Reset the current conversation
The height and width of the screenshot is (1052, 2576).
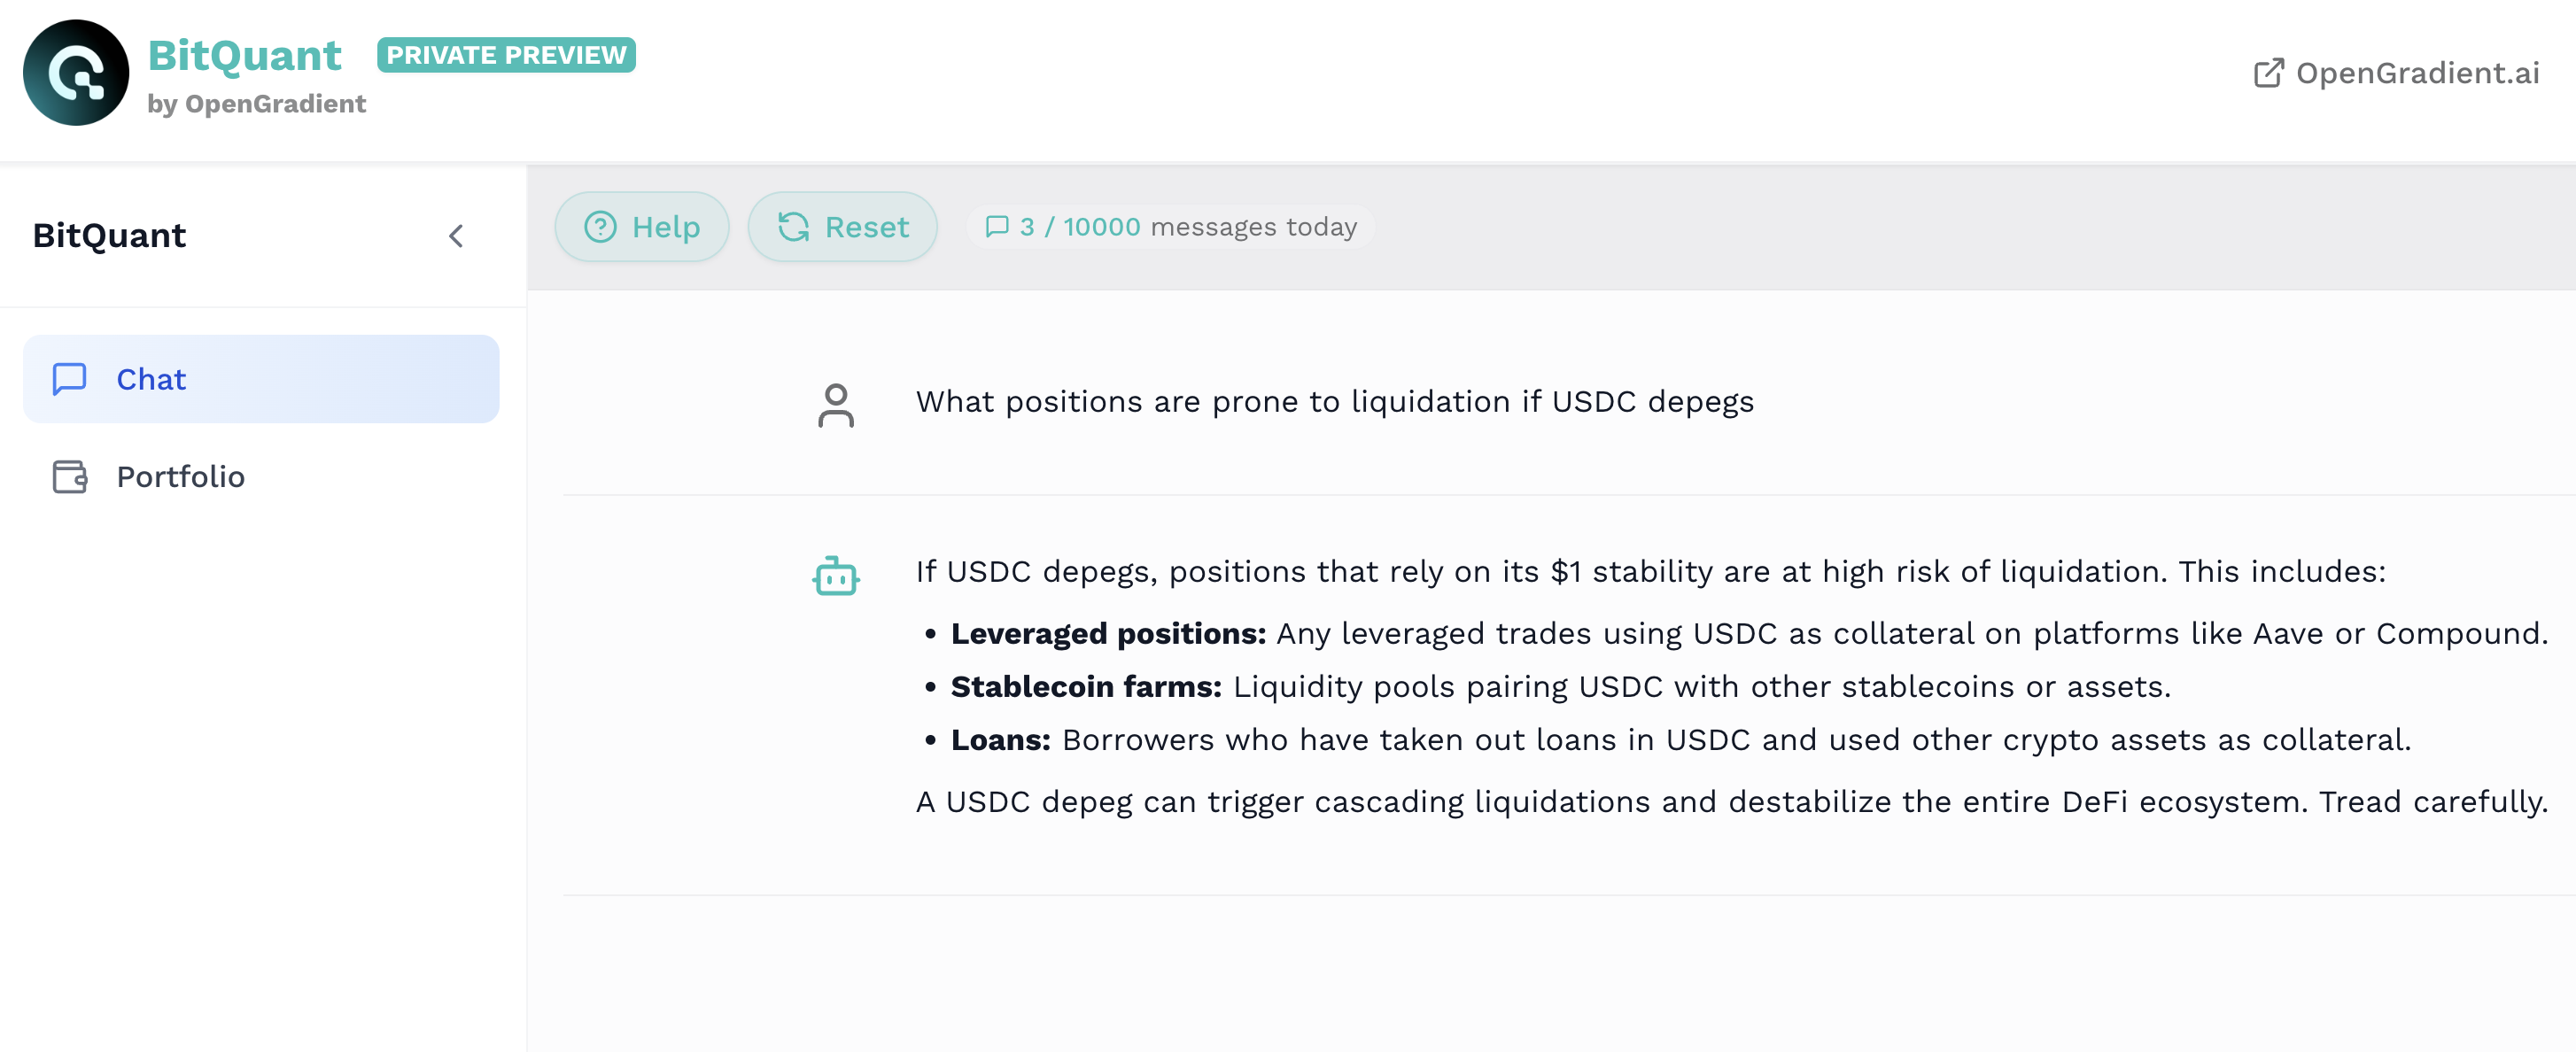pos(842,227)
